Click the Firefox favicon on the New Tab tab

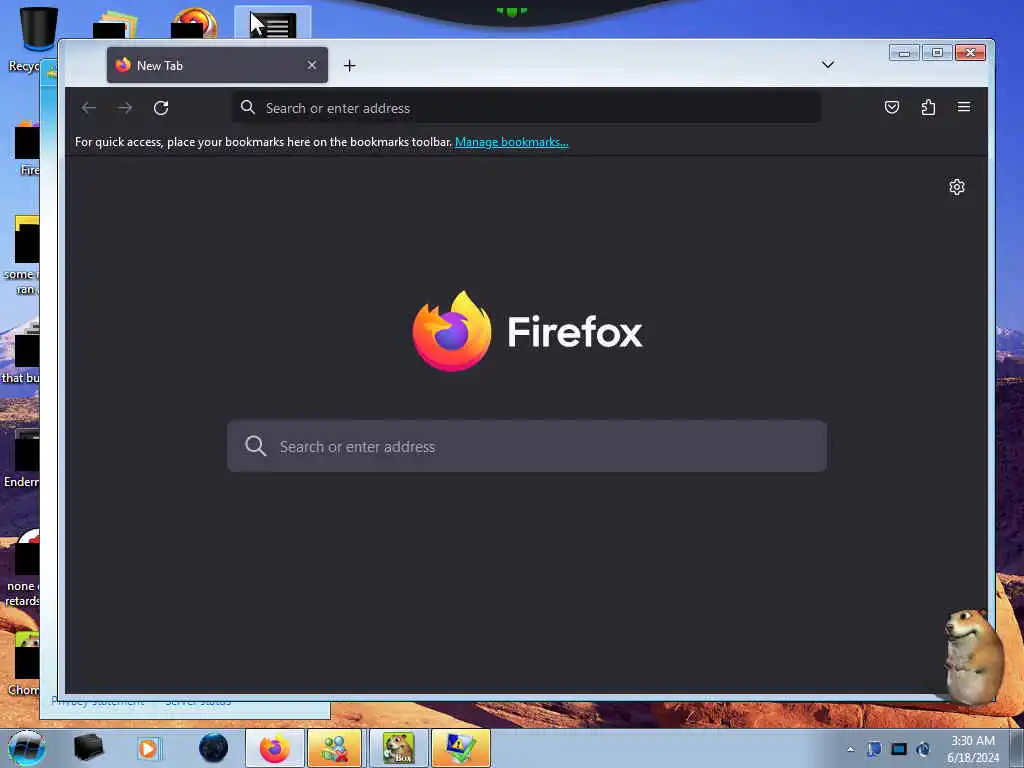[123, 65]
